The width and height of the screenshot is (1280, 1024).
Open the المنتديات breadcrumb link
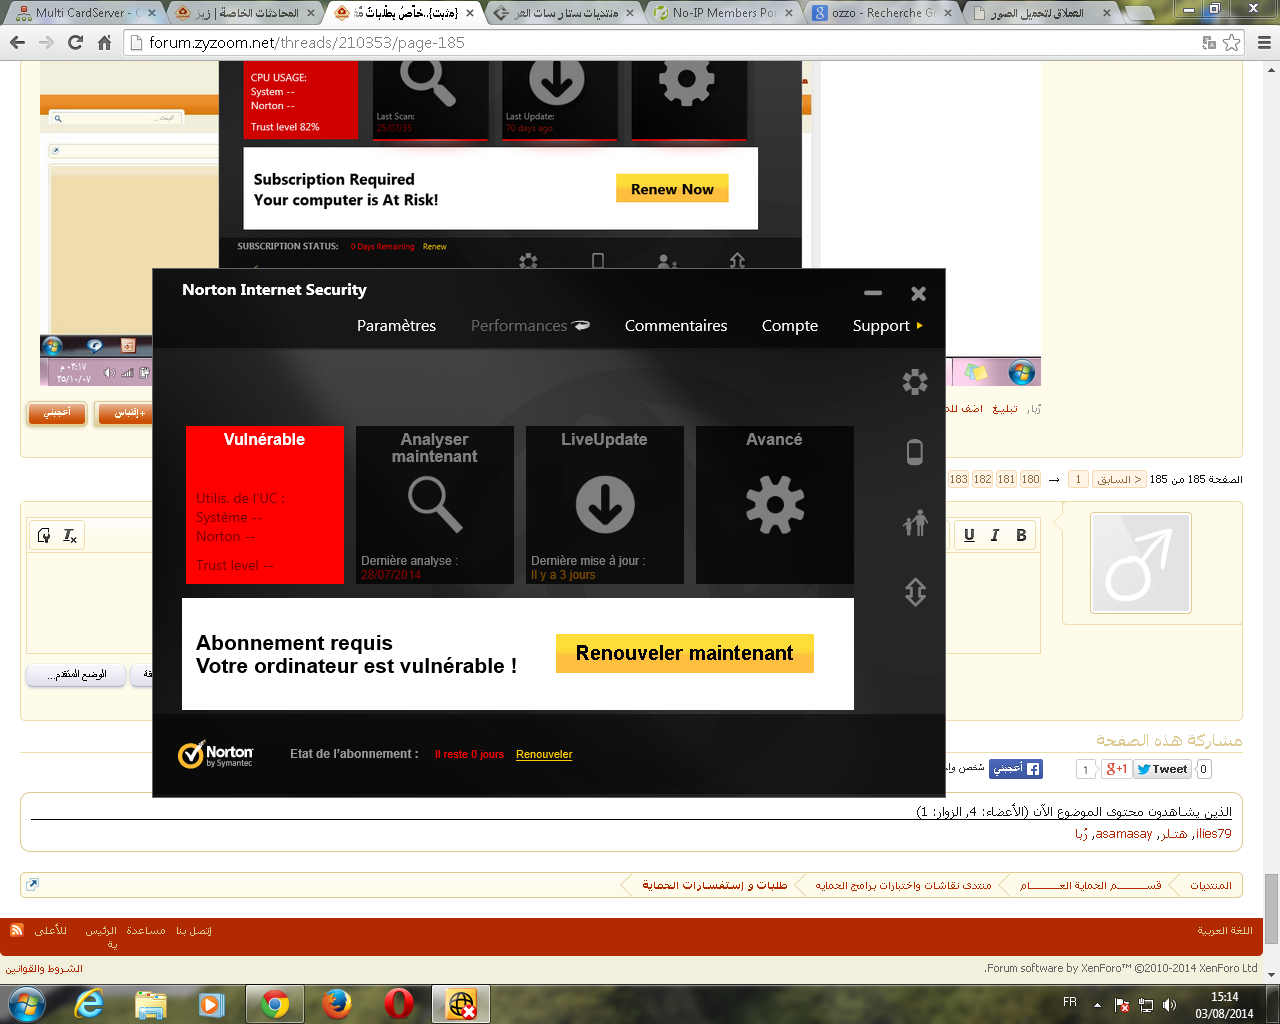(x=1210, y=885)
